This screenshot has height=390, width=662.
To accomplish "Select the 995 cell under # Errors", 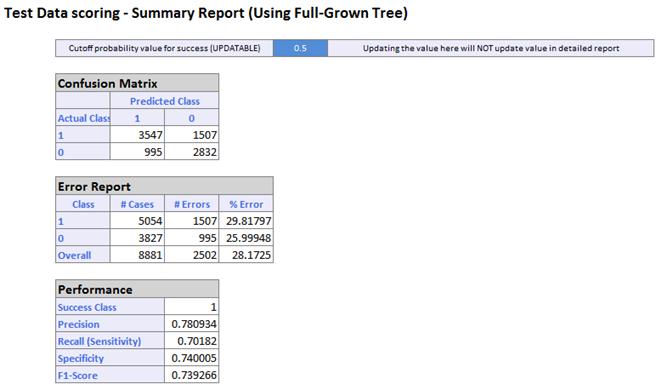I will click(x=192, y=238).
